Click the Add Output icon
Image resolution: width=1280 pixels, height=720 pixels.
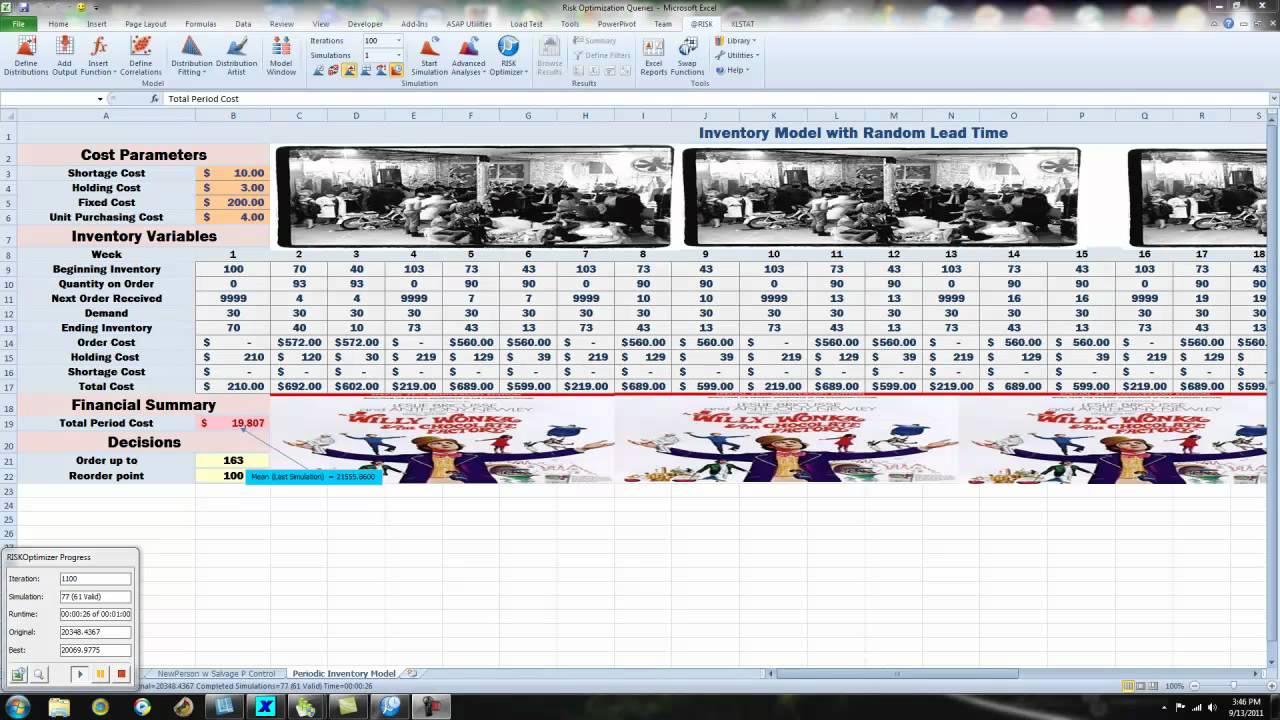point(65,56)
